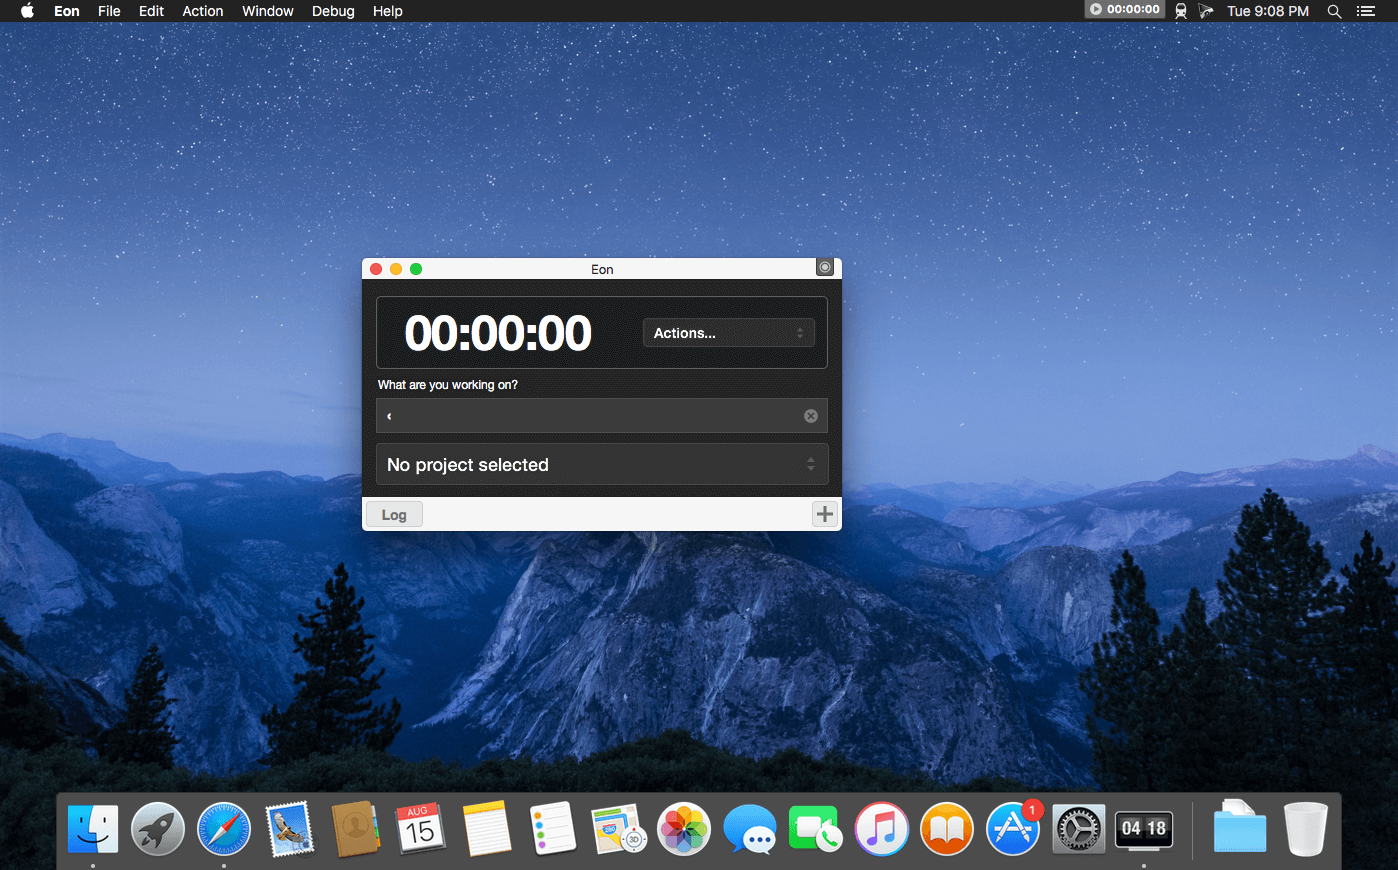Click the toolbar toggle icon in Eon title bar

[824, 268]
